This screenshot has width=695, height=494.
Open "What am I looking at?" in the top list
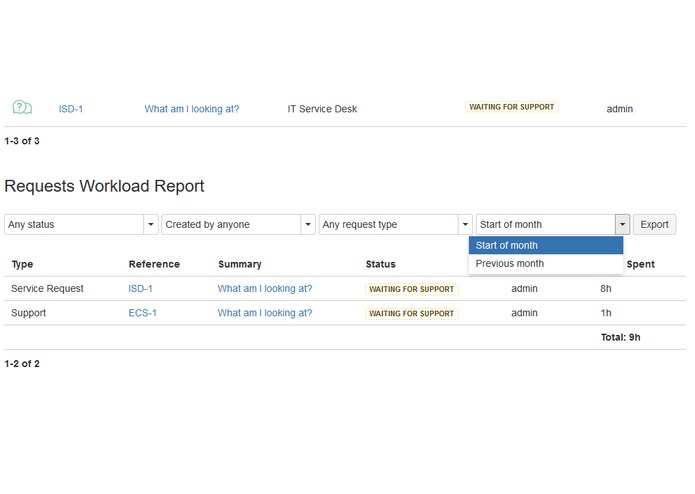pyautogui.click(x=191, y=109)
